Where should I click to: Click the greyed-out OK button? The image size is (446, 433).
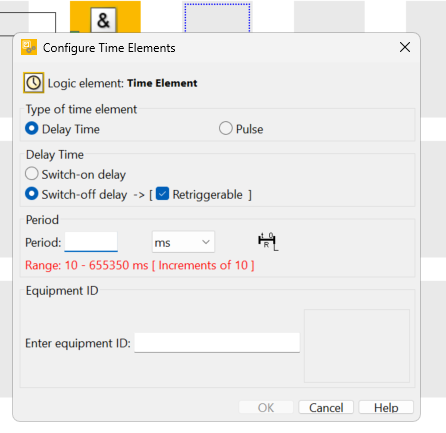pos(266,407)
